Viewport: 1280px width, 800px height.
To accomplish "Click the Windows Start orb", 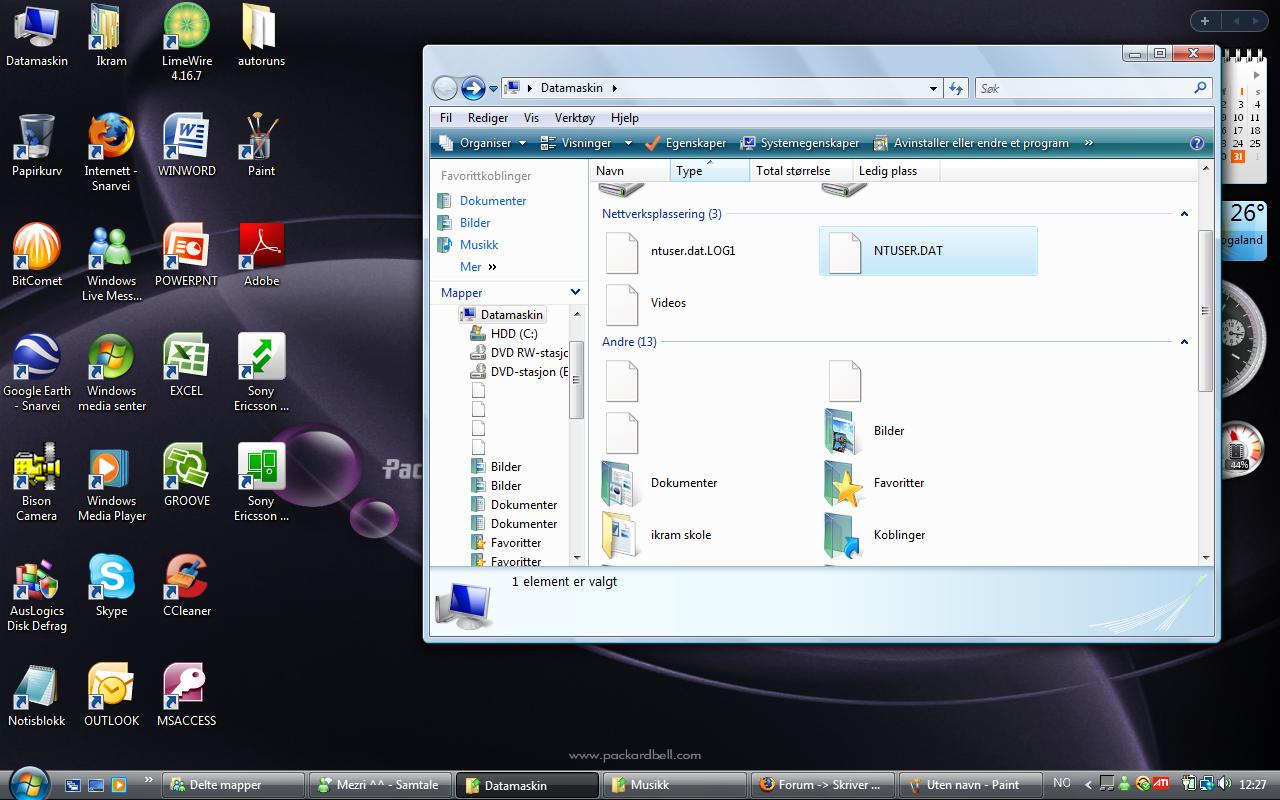I will pos(27,782).
